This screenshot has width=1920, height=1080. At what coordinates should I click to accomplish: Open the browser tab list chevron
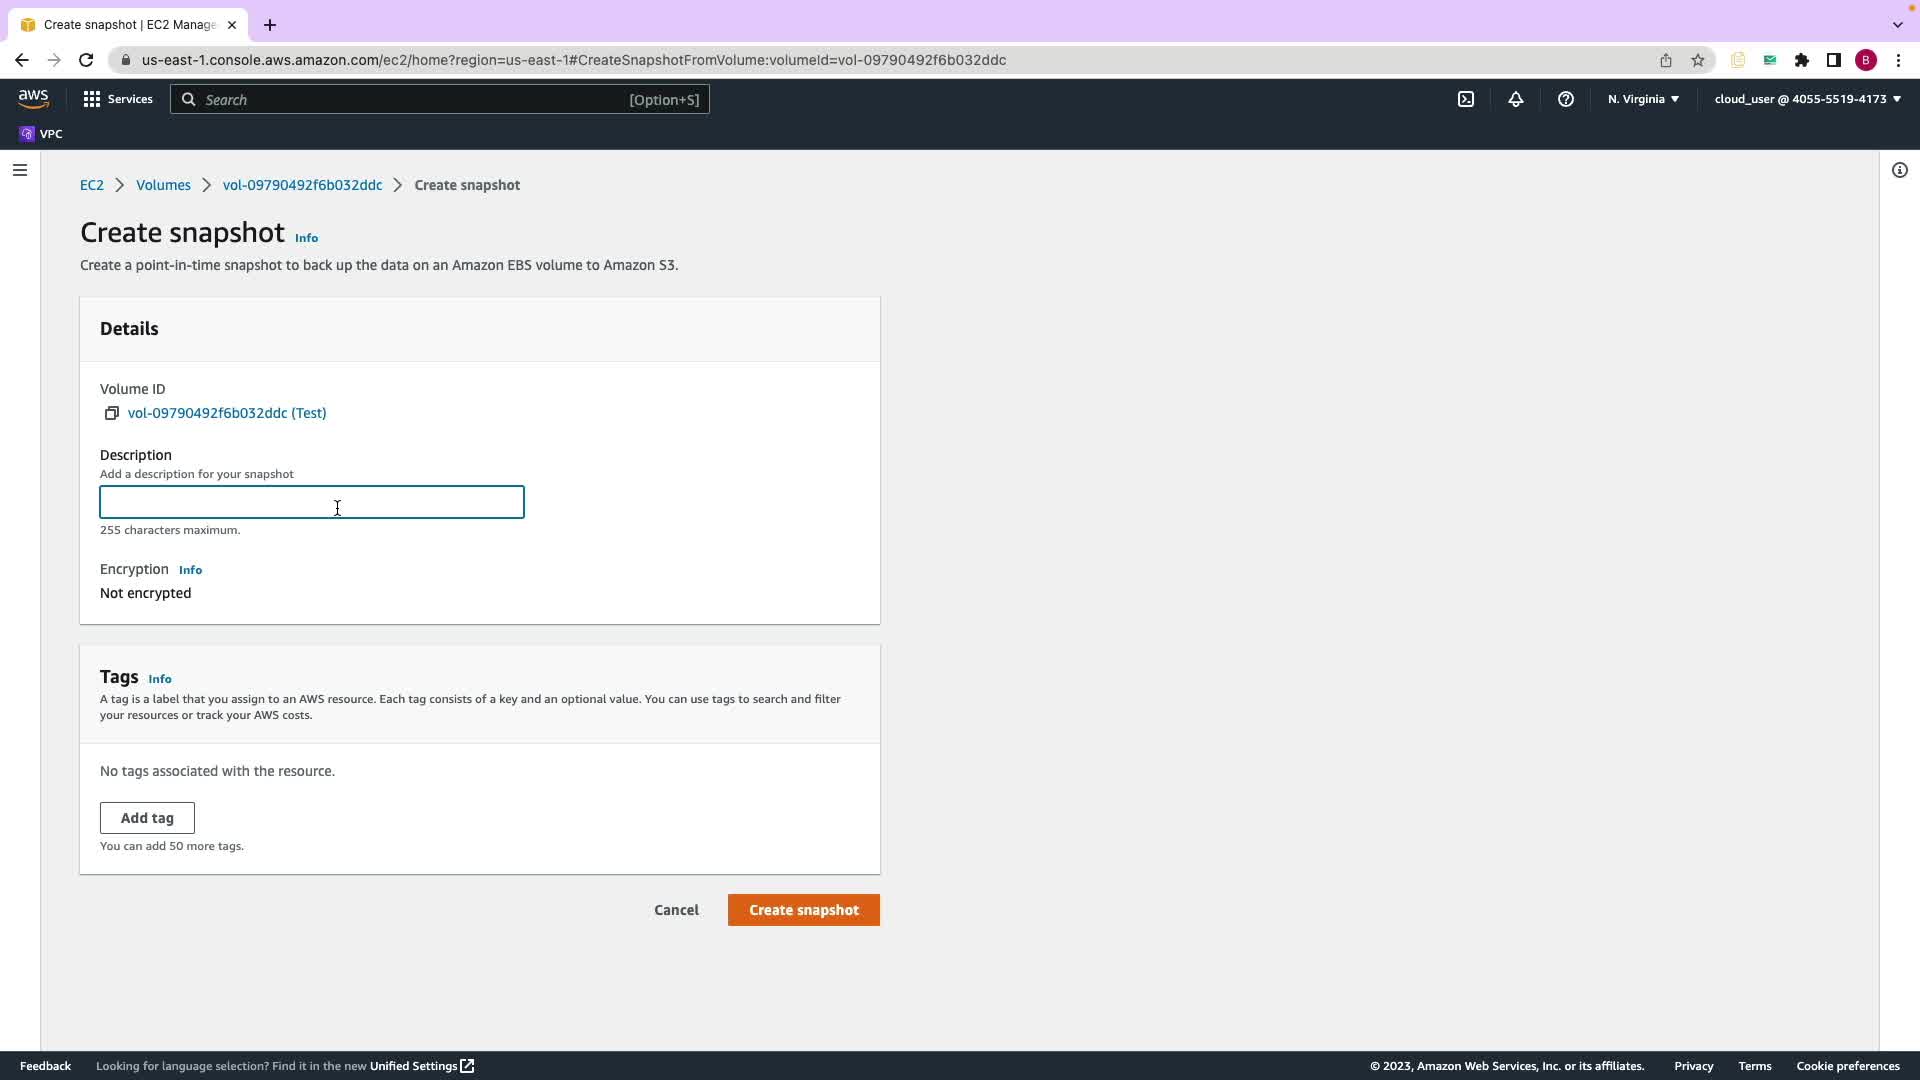coord(1897,24)
